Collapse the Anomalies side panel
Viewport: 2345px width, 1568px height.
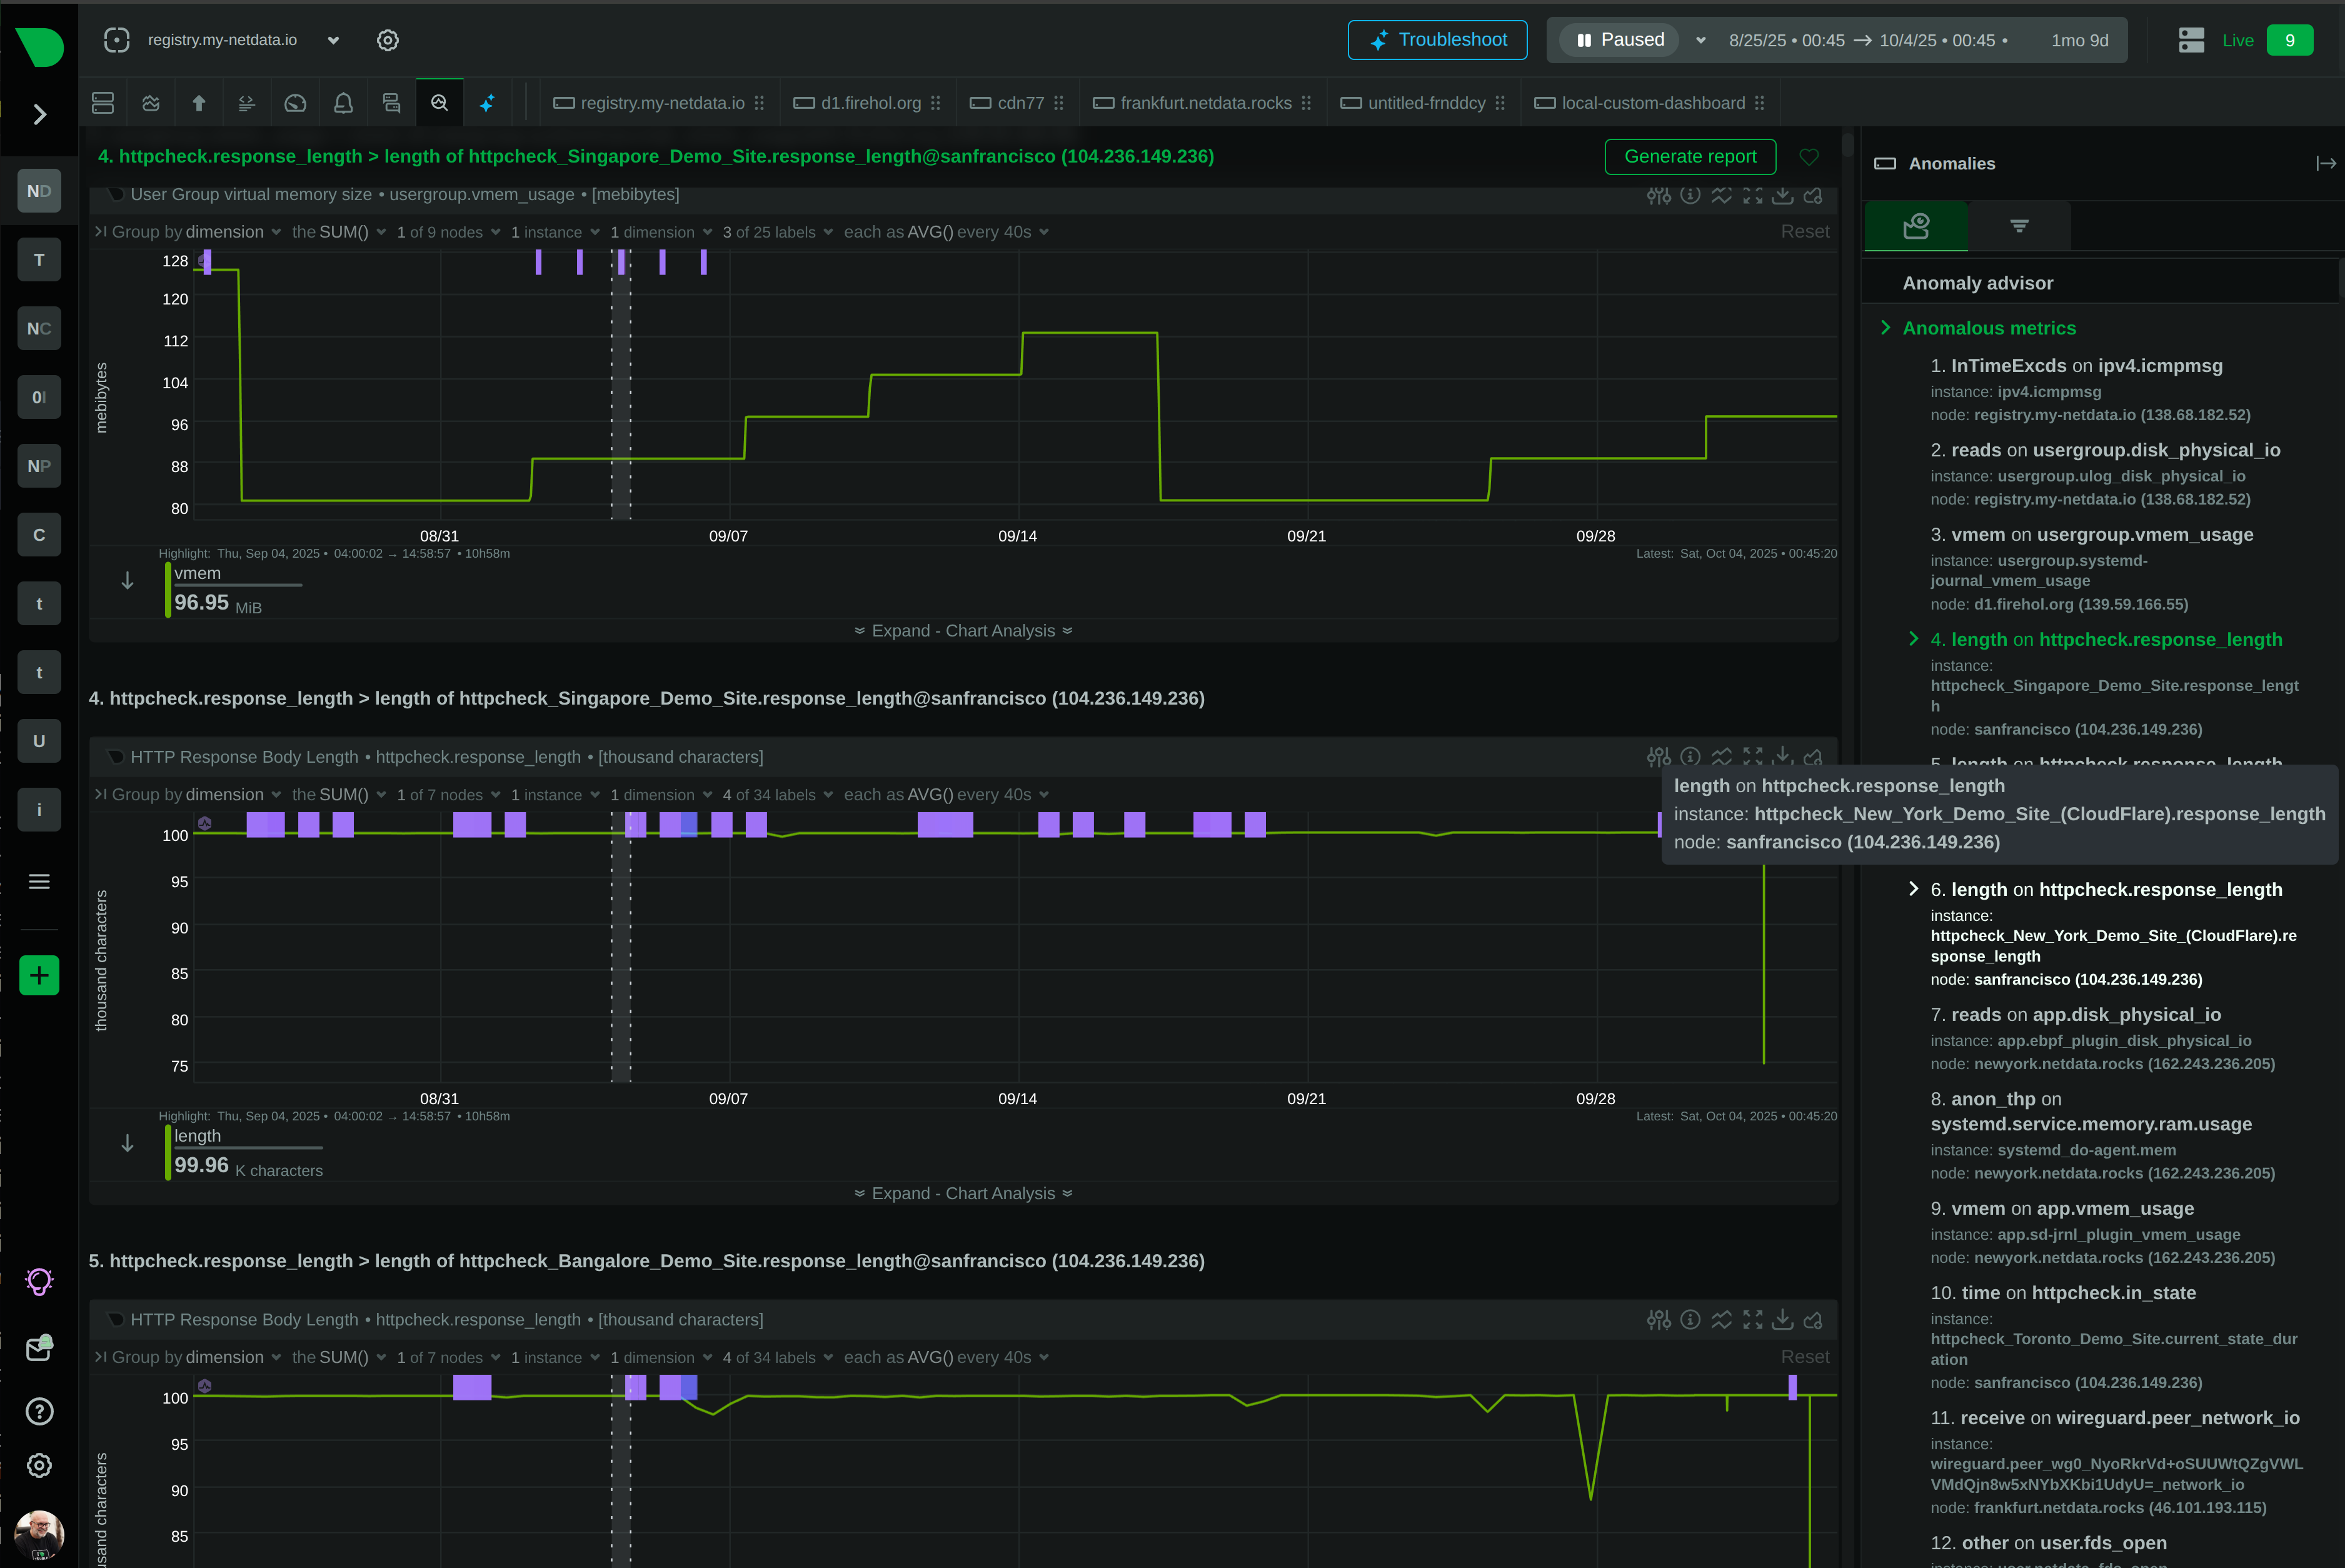(x=2325, y=163)
